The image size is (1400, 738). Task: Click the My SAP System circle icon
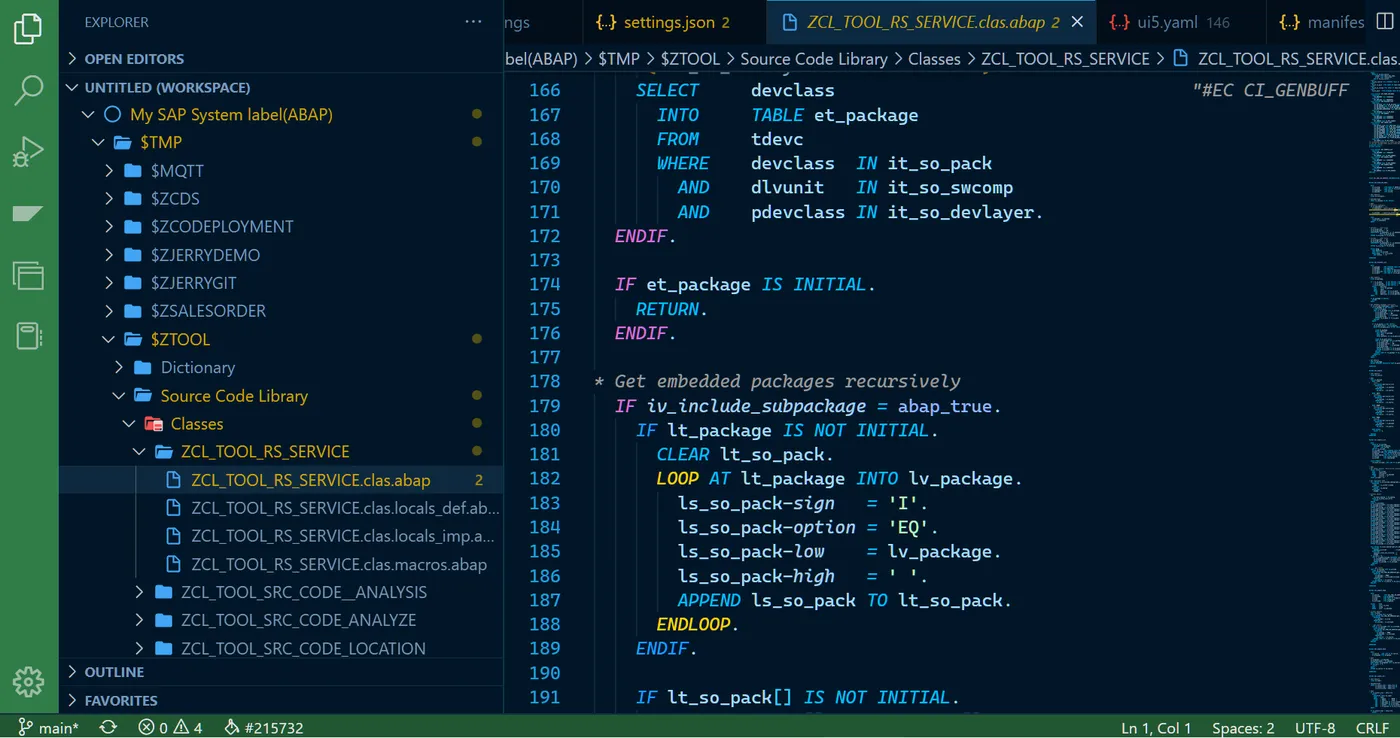point(112,115)
